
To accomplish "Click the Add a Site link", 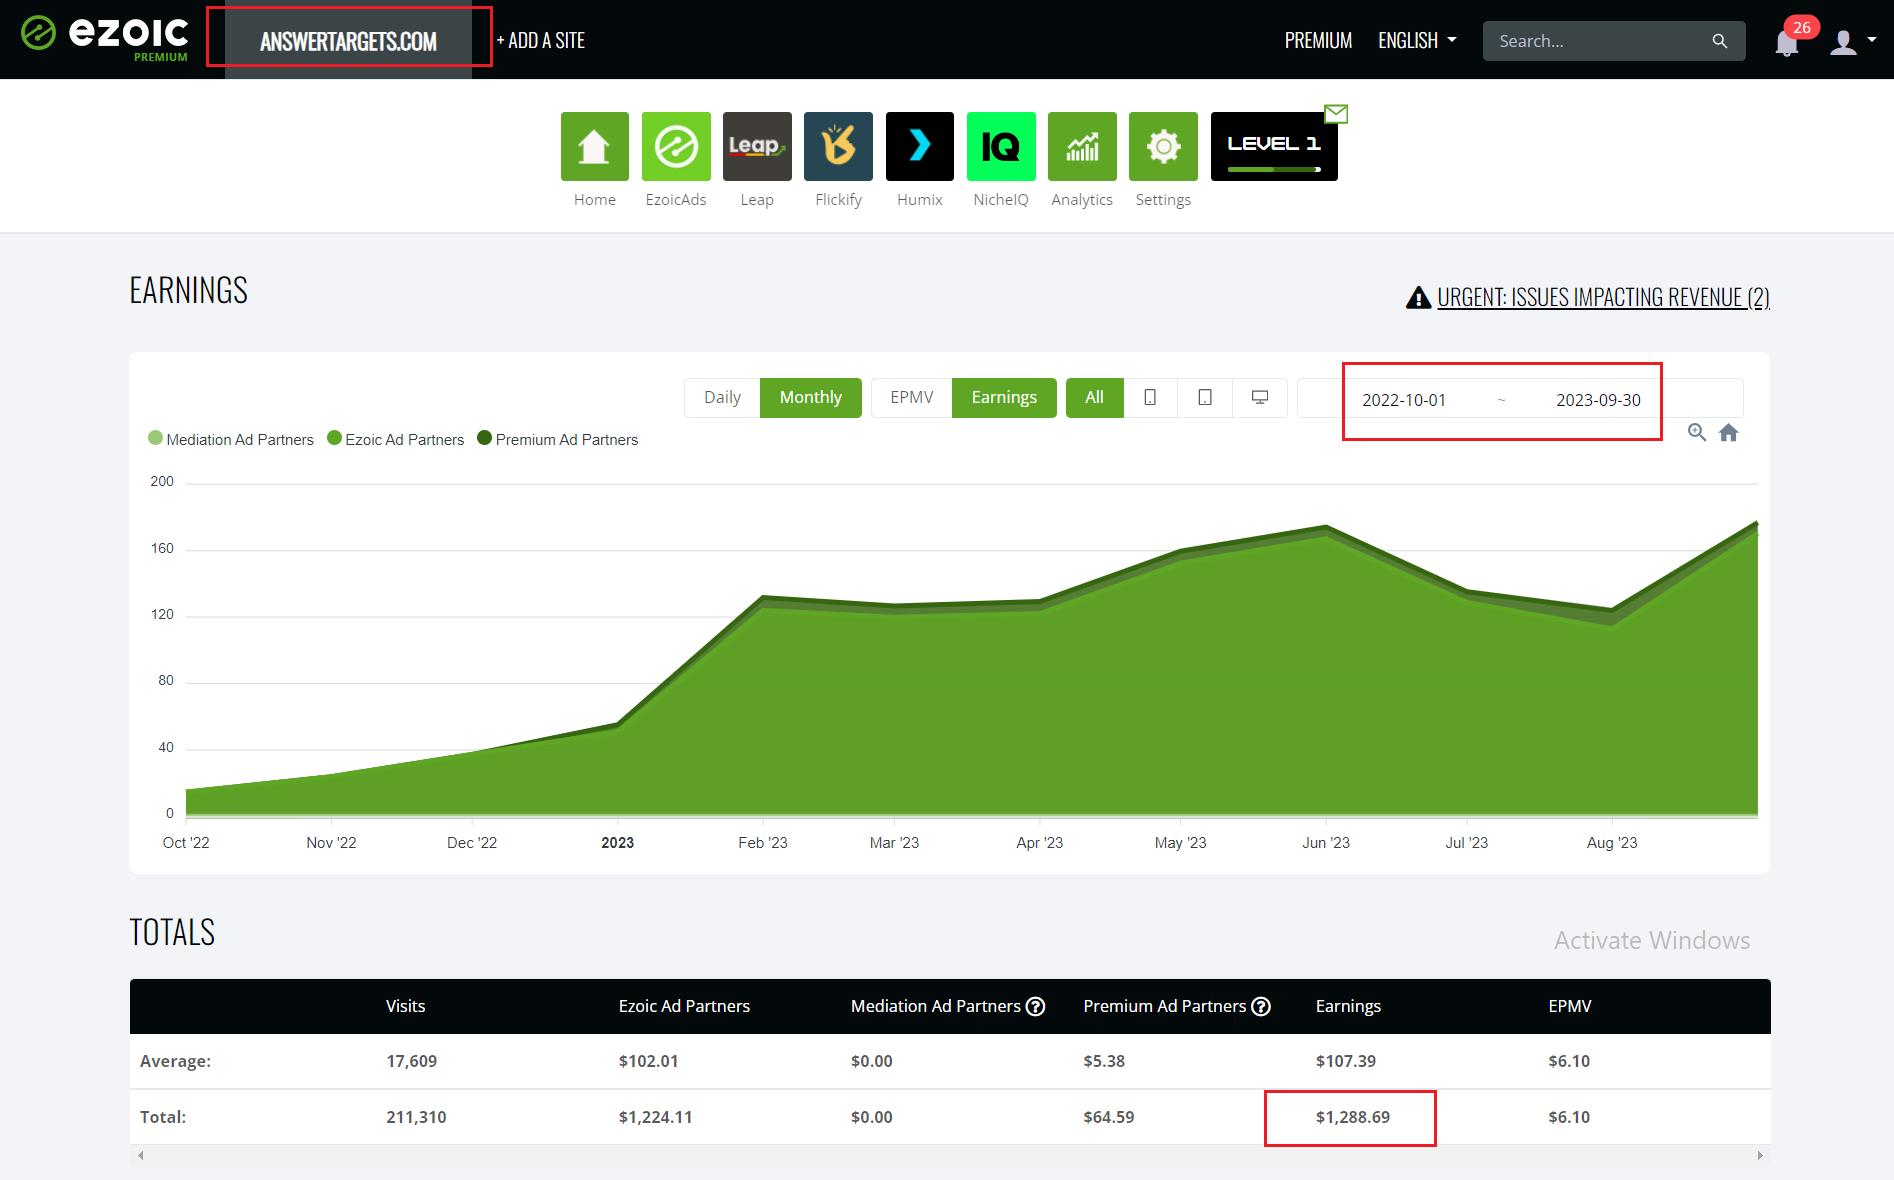I will click(x=541, y=40).
